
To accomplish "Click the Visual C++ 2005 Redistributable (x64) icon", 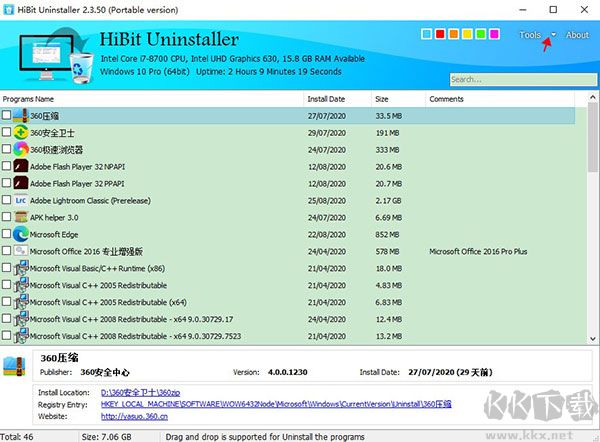I will pos(21,302).
